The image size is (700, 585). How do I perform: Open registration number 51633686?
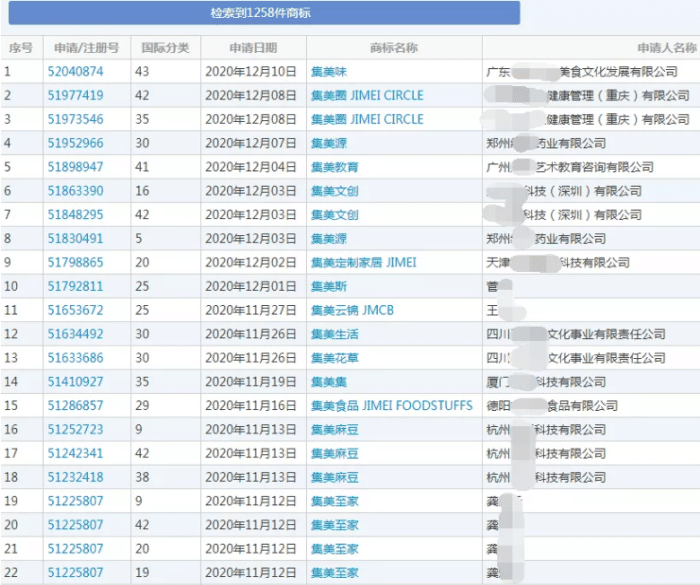click(x=75, y=358)
